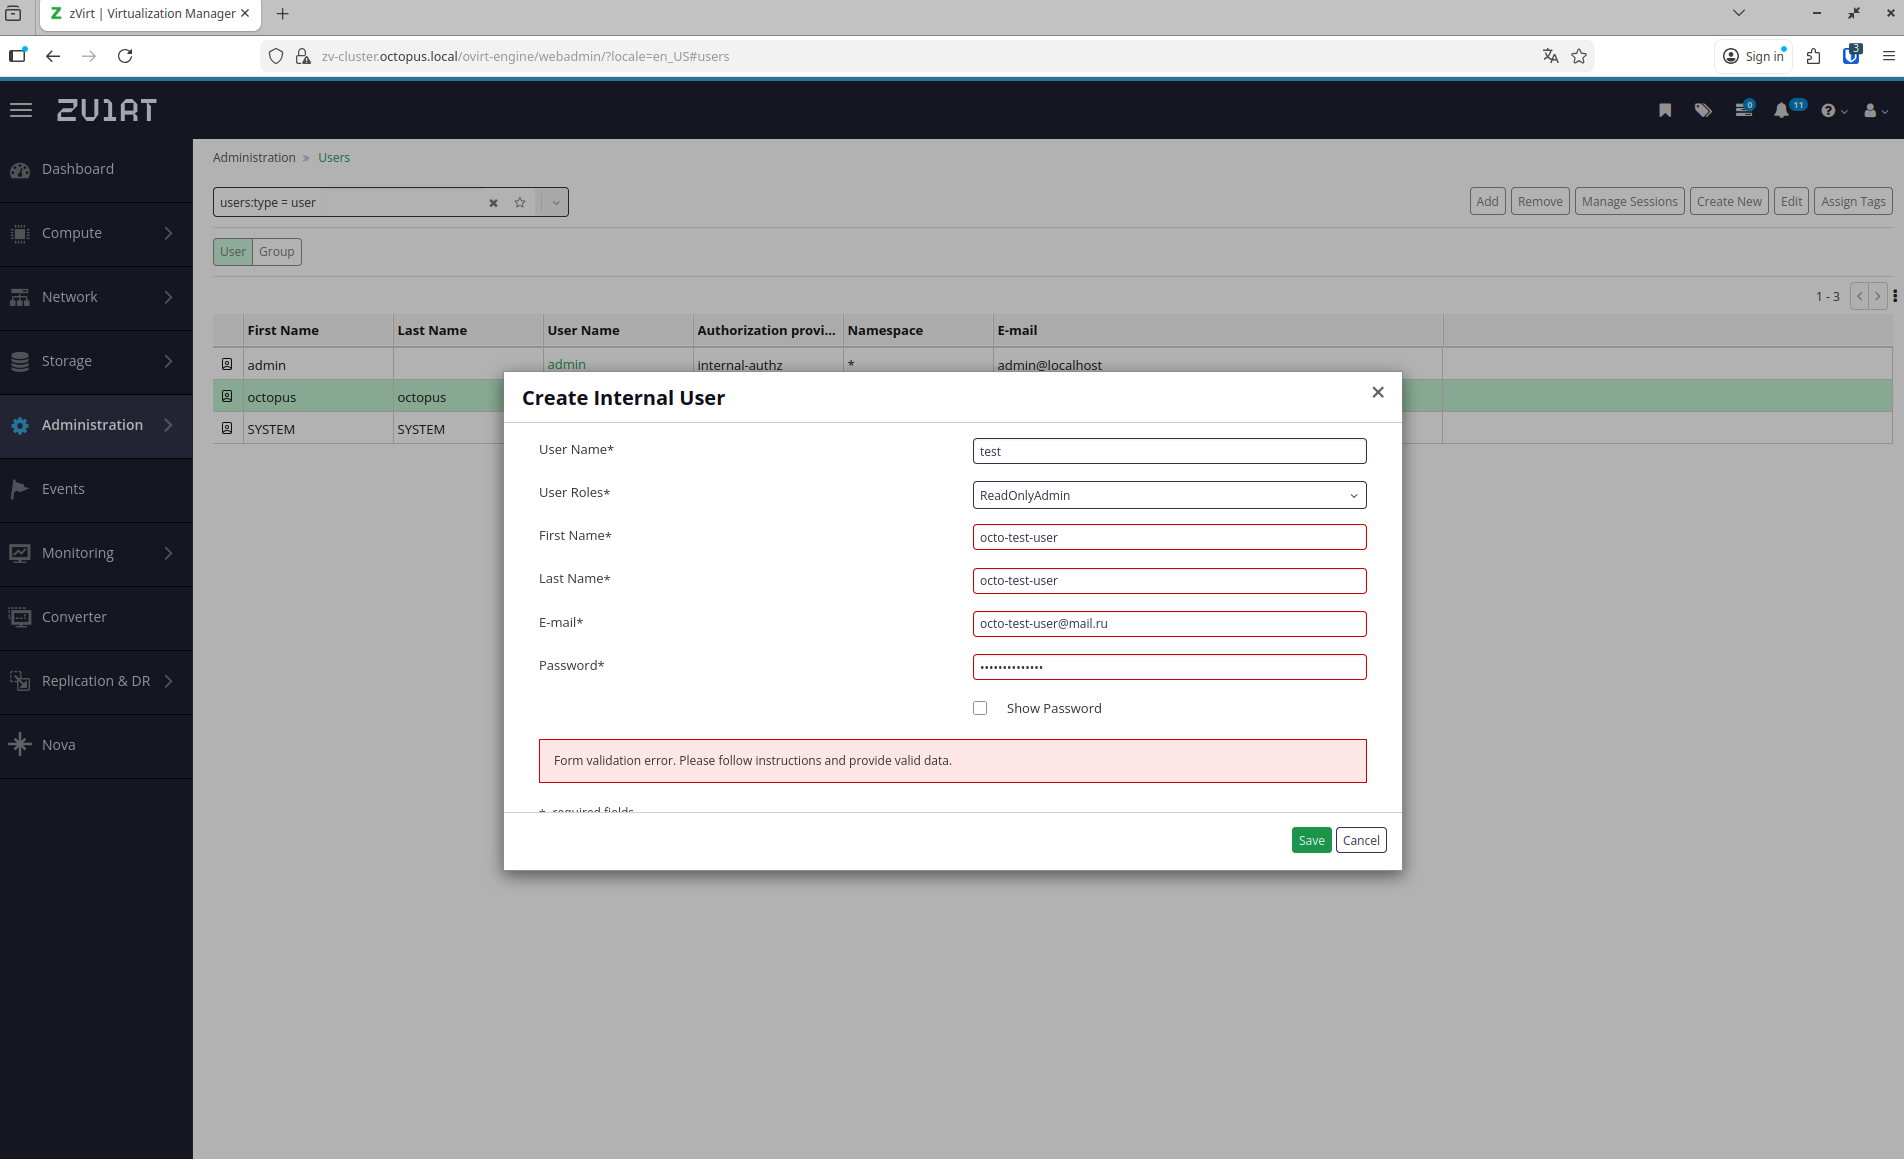
Task: Open the bookmarks flag icon
Action: (1665, 110)
